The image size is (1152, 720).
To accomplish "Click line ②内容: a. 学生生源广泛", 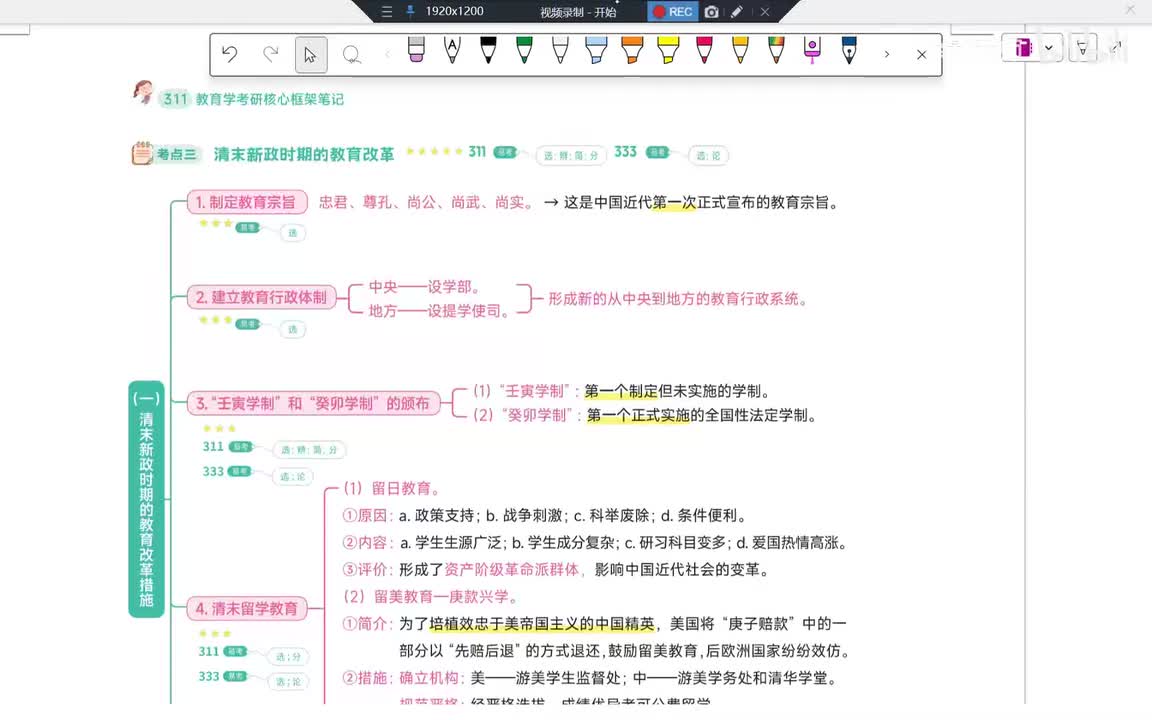I will click(597, 543).
